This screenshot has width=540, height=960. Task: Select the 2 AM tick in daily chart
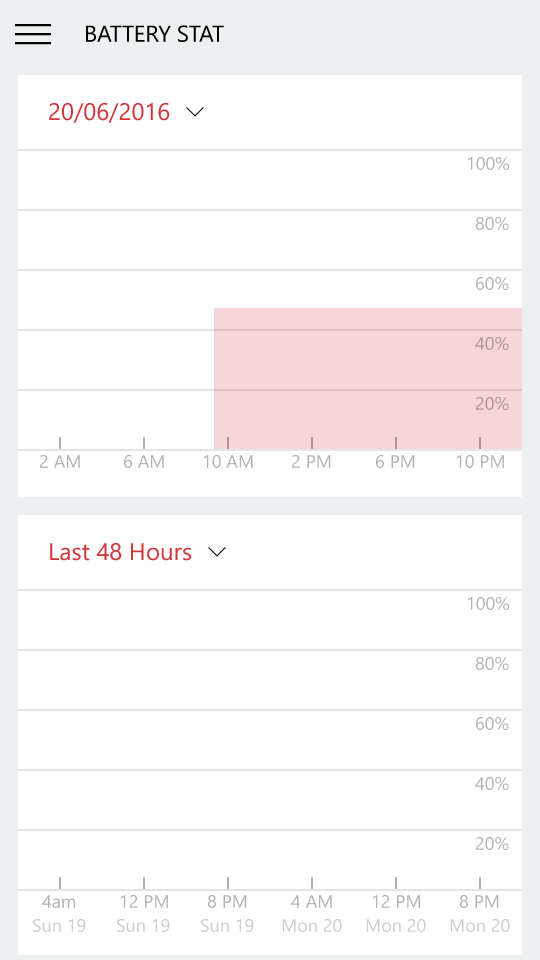60,462
